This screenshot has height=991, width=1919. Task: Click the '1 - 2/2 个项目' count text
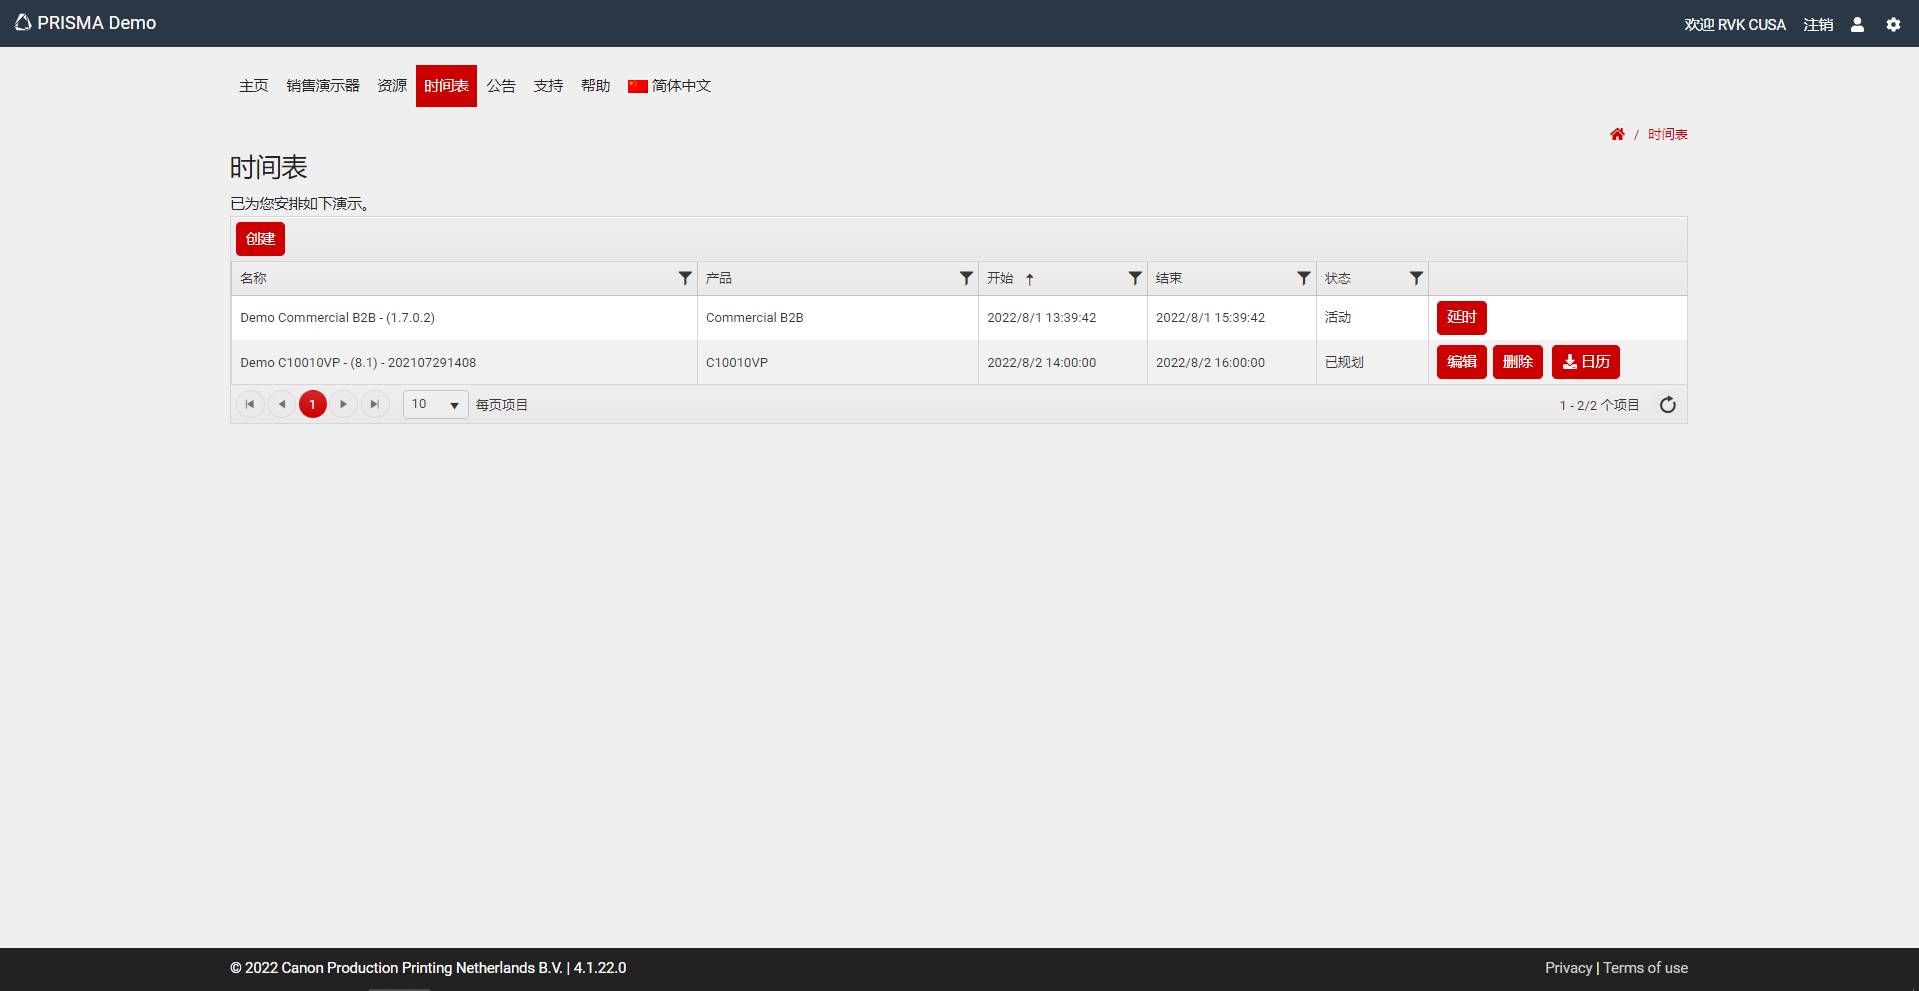1599,405
